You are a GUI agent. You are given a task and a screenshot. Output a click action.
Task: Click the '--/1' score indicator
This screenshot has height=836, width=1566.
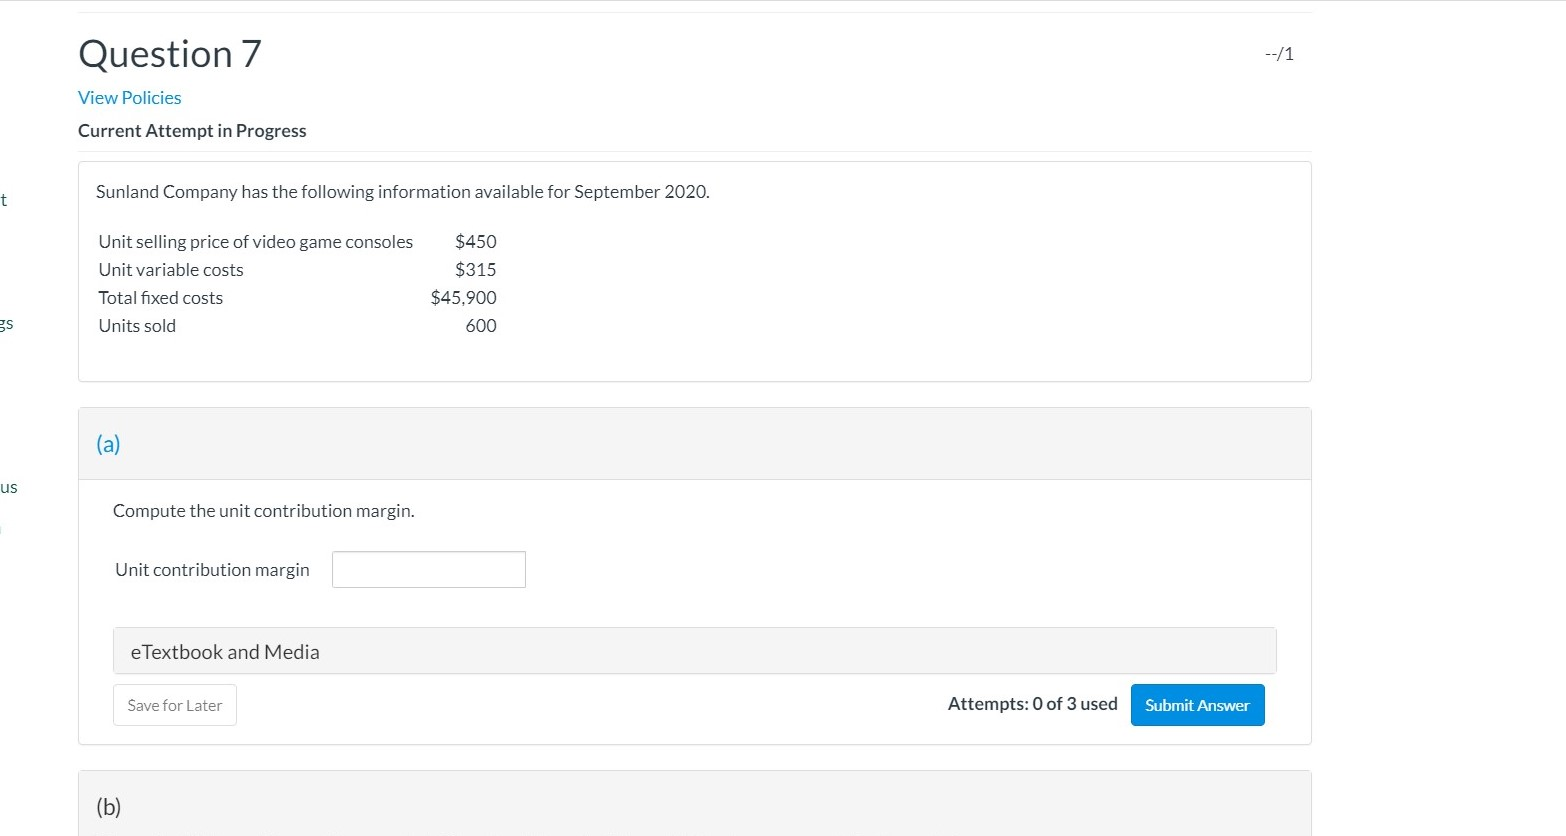tap(1278, 53)
